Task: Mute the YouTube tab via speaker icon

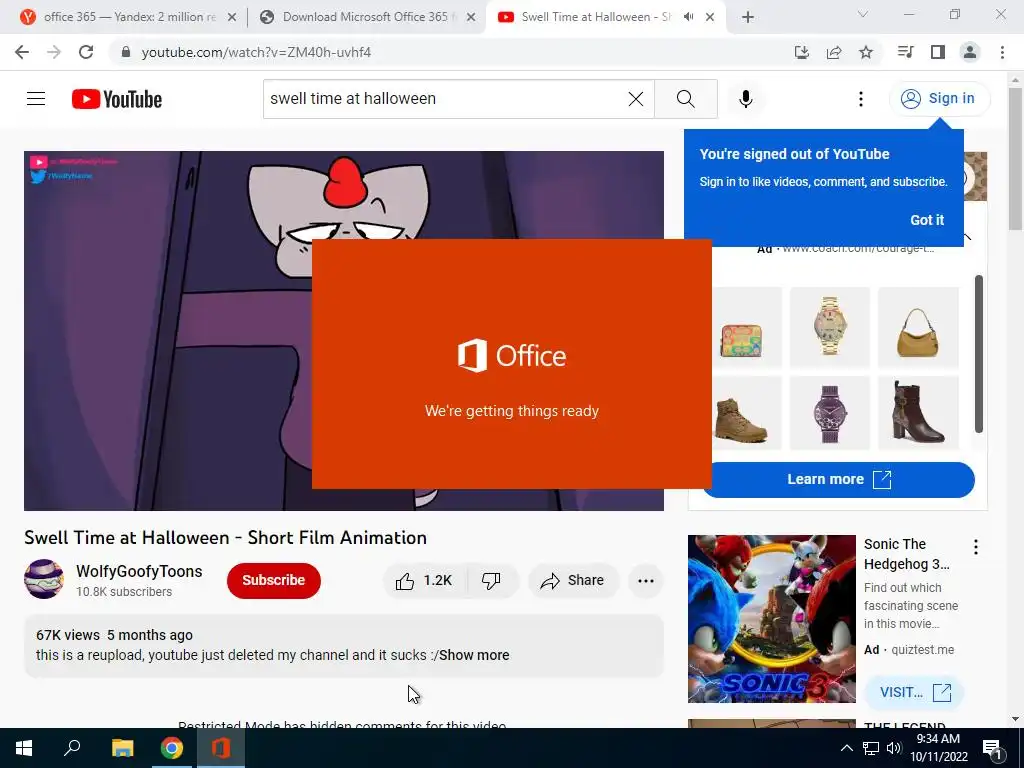Action: (688, 17)
